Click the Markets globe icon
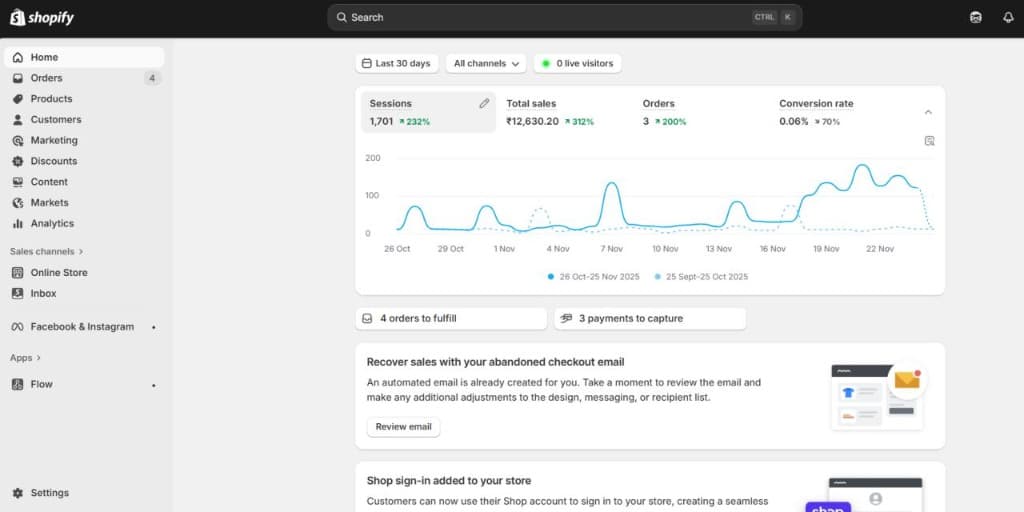The width and height of the screenshot is (1024, 512). [x=18, y=203]
